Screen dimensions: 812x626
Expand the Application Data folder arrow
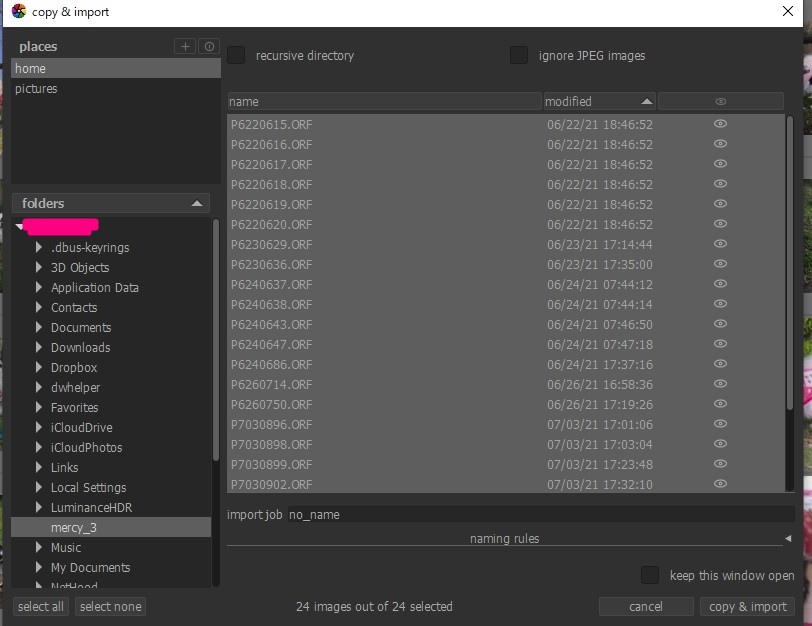(x=39, y=287)
